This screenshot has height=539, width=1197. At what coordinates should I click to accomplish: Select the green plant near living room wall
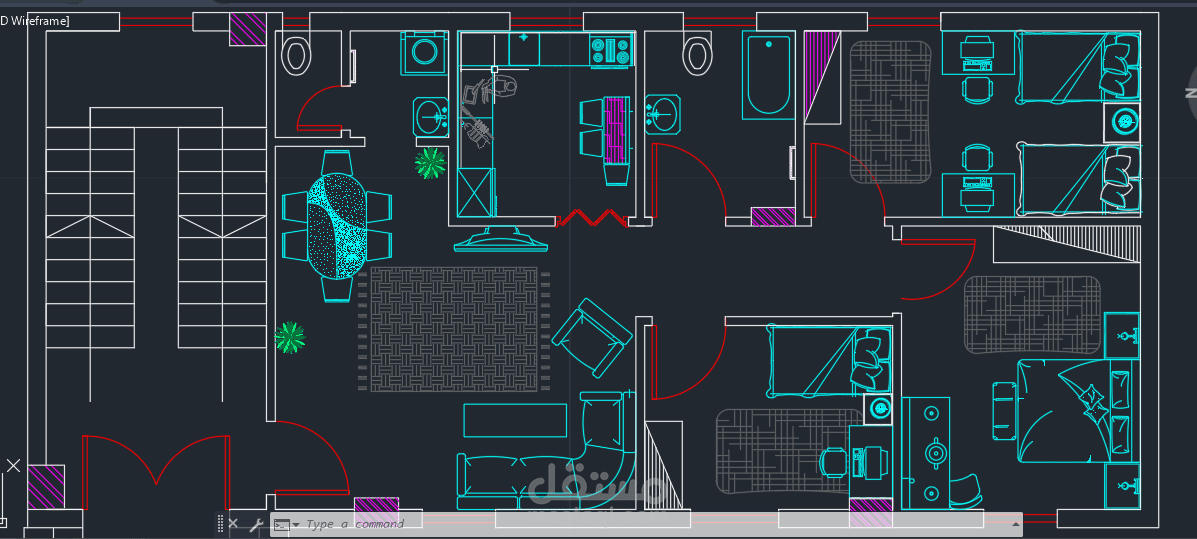pyautogui.click(x=290, y=337)
